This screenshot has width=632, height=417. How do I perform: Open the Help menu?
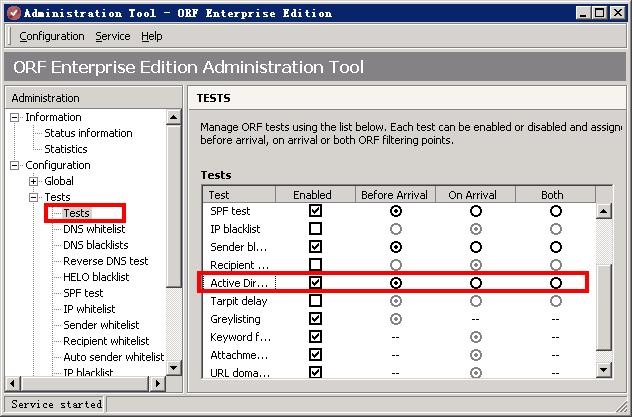(x=152, y=36)
